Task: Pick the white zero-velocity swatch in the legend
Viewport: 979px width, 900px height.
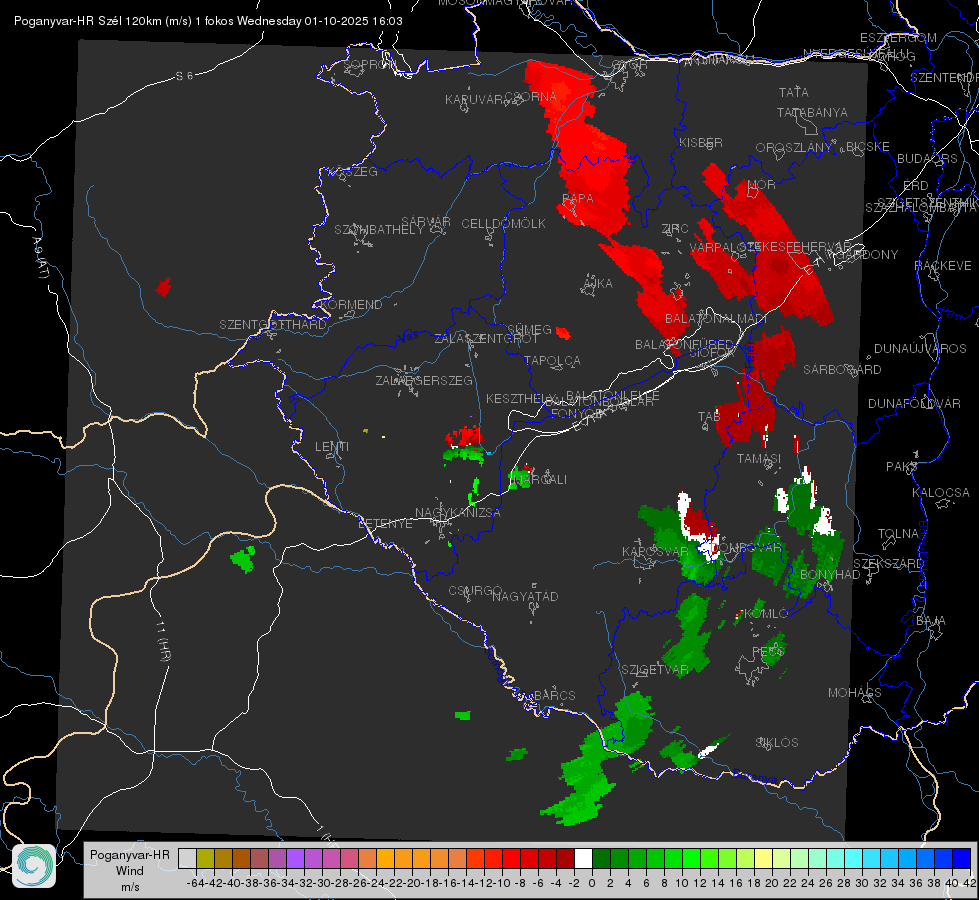Action: coord(583,858)
